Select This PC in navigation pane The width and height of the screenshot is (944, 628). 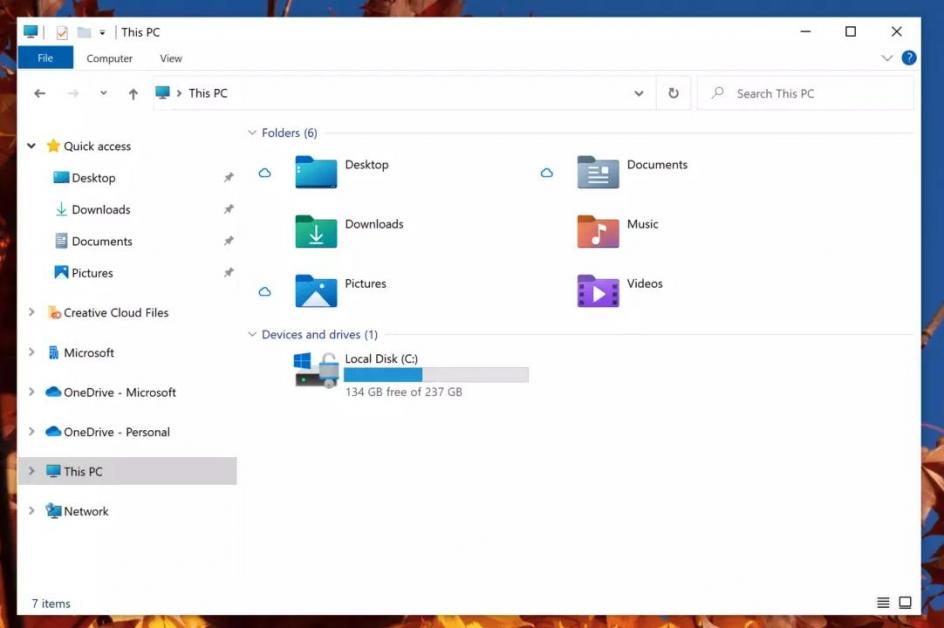pos(128,471)
